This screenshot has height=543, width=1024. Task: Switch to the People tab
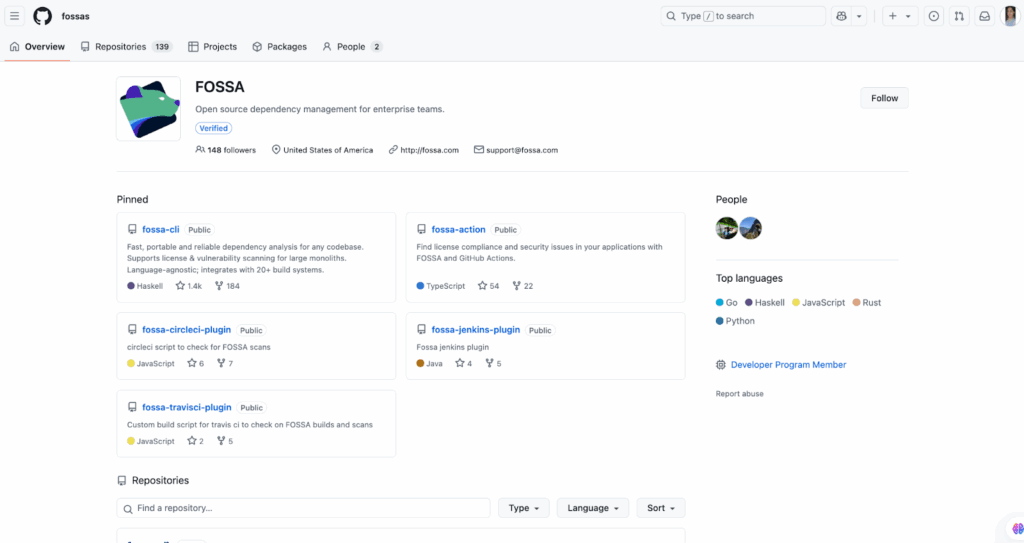[x=352, y=46]
